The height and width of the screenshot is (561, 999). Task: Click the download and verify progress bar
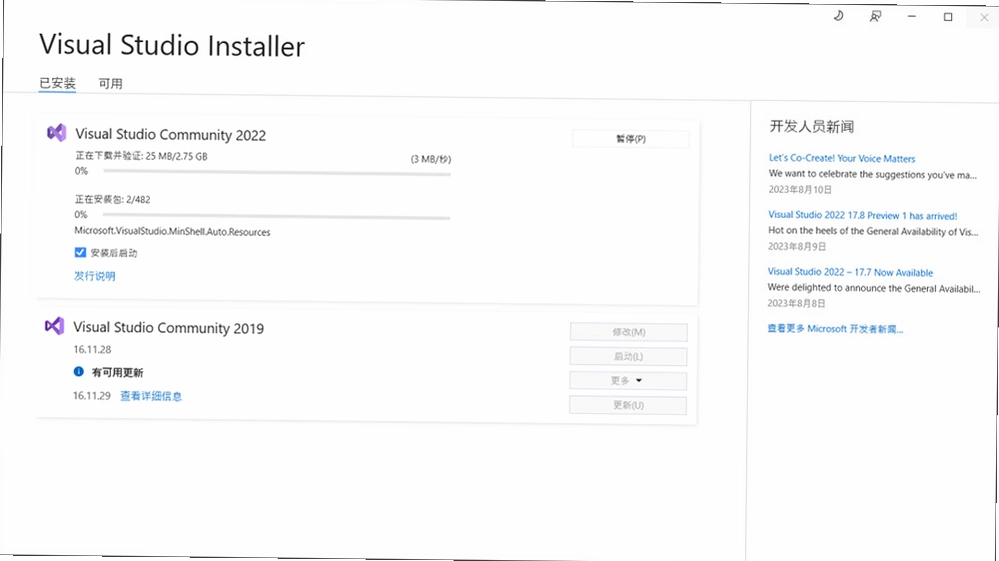[277, 172]
